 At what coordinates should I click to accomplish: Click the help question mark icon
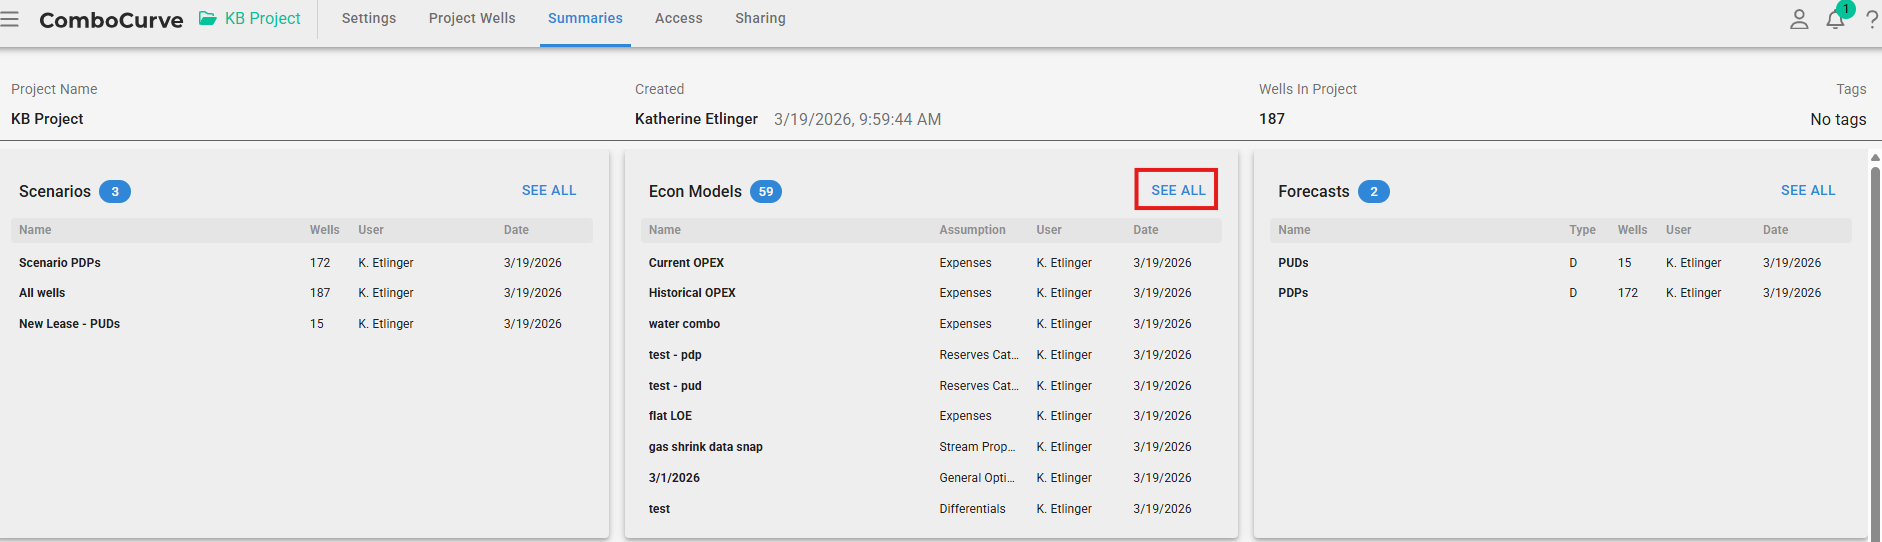pos(1871,20)
